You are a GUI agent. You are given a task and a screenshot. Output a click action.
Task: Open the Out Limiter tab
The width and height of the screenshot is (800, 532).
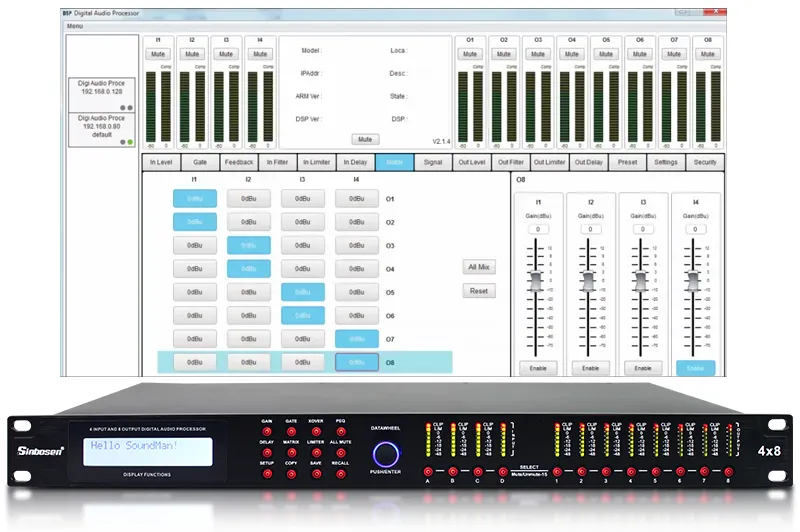tap(549, 162)
